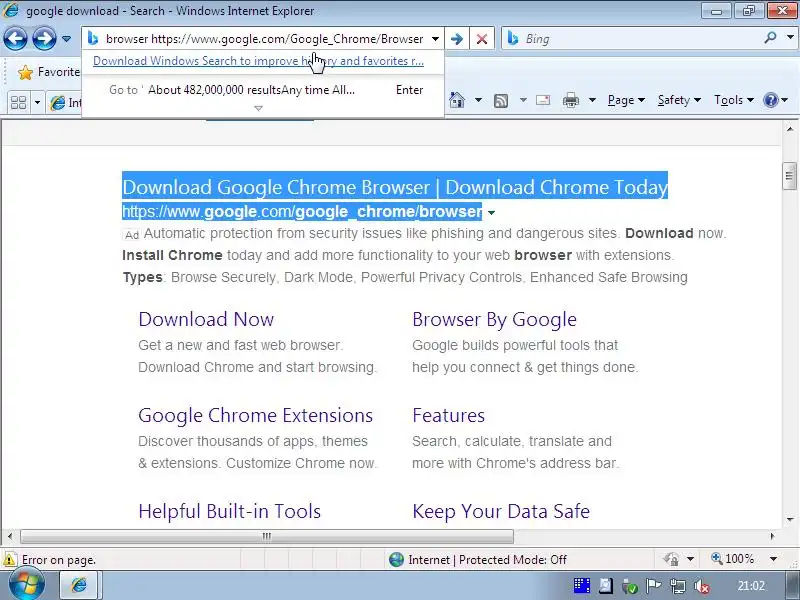800x600 pixels.
Task: Click the Internet zone globe icon
Action: (396, 560)
